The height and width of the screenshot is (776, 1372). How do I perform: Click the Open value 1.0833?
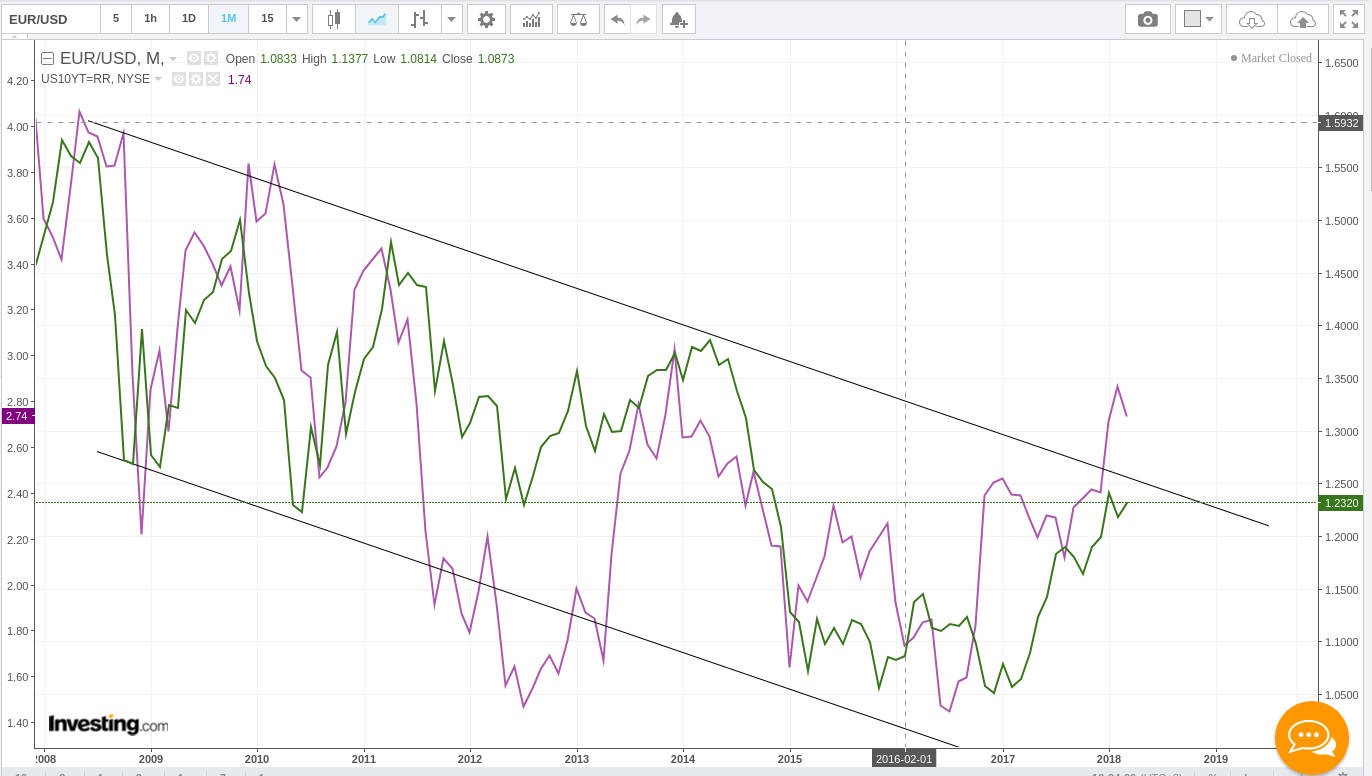tap(279, 59)
